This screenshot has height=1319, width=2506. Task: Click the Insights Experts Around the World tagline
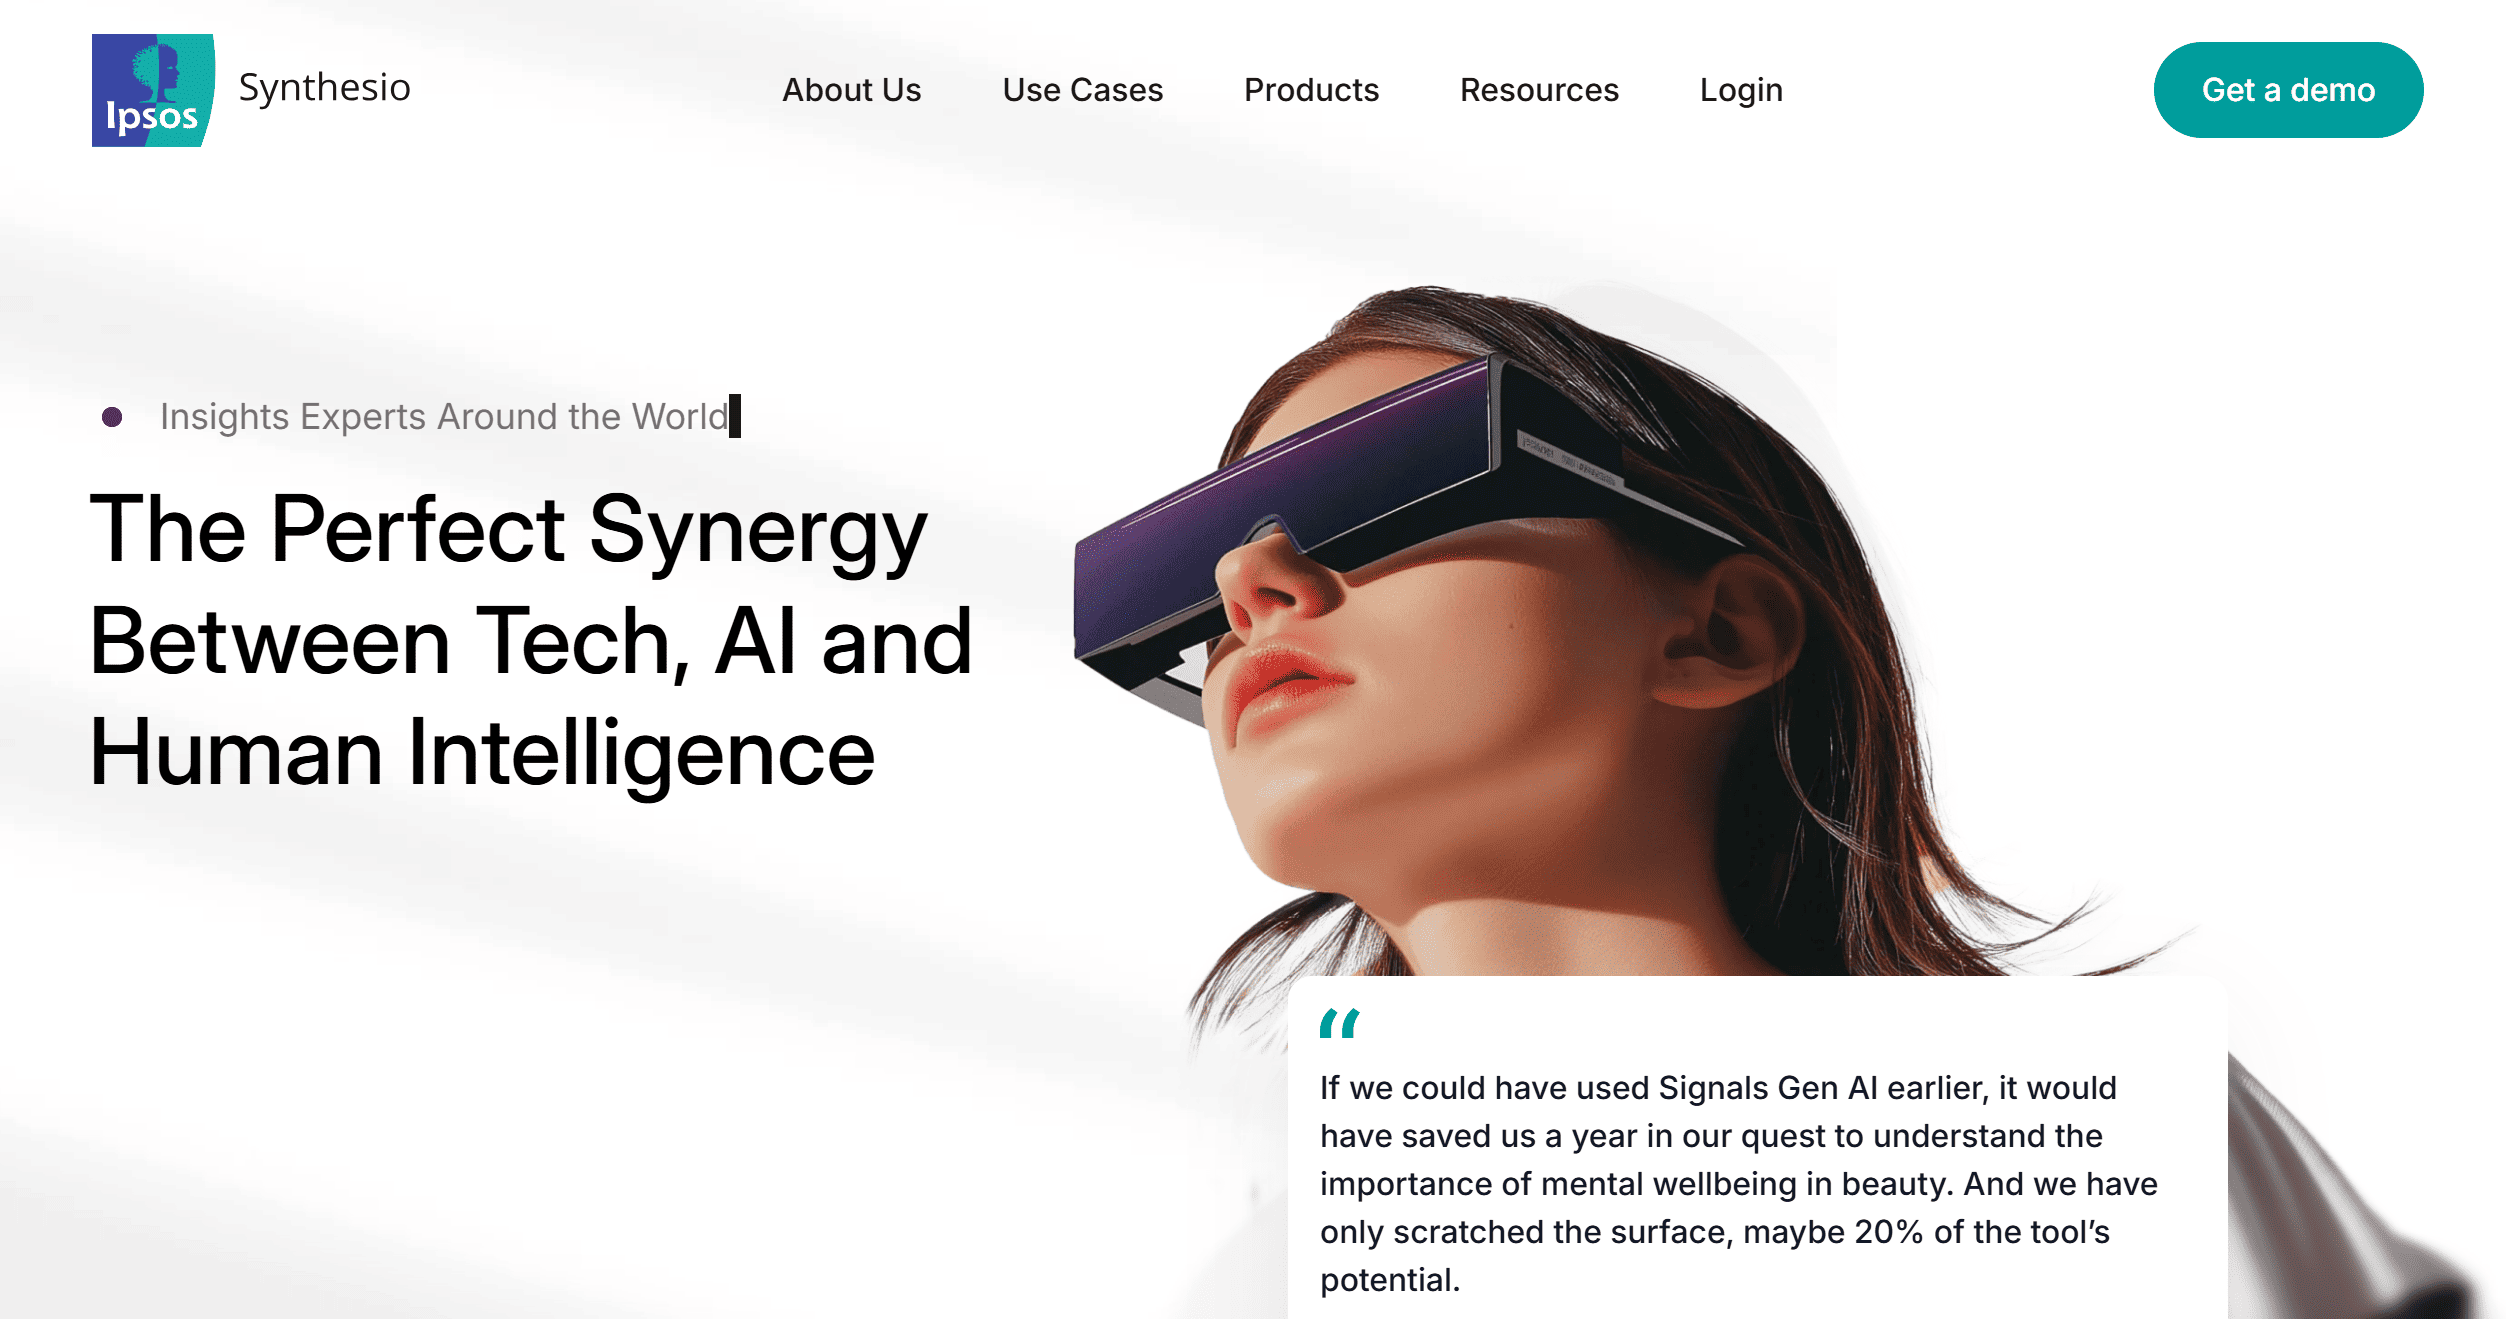pos(444,416)
